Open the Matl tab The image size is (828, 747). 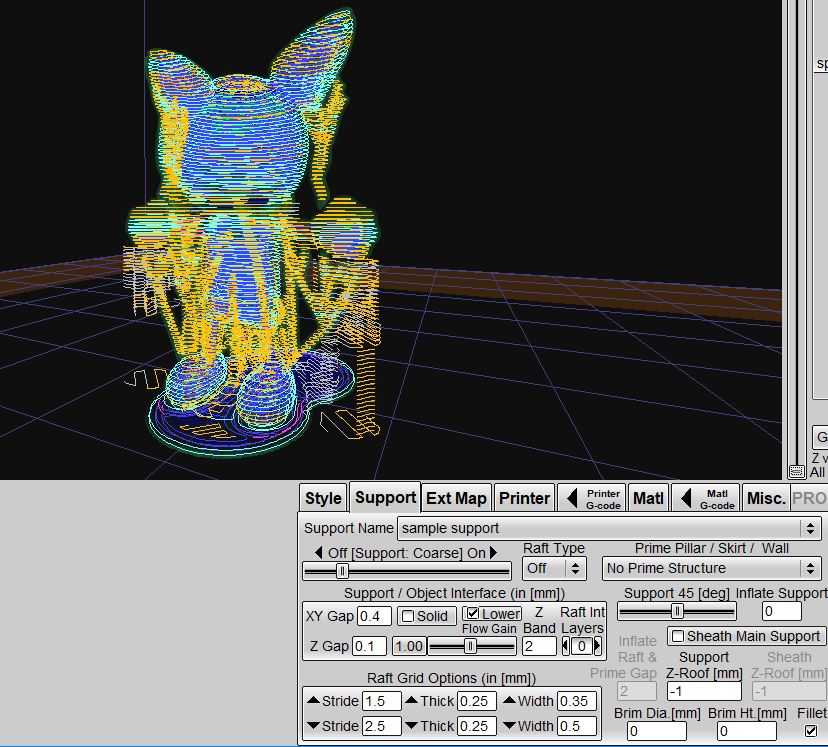pyautogui.click(x=648, y=498)
